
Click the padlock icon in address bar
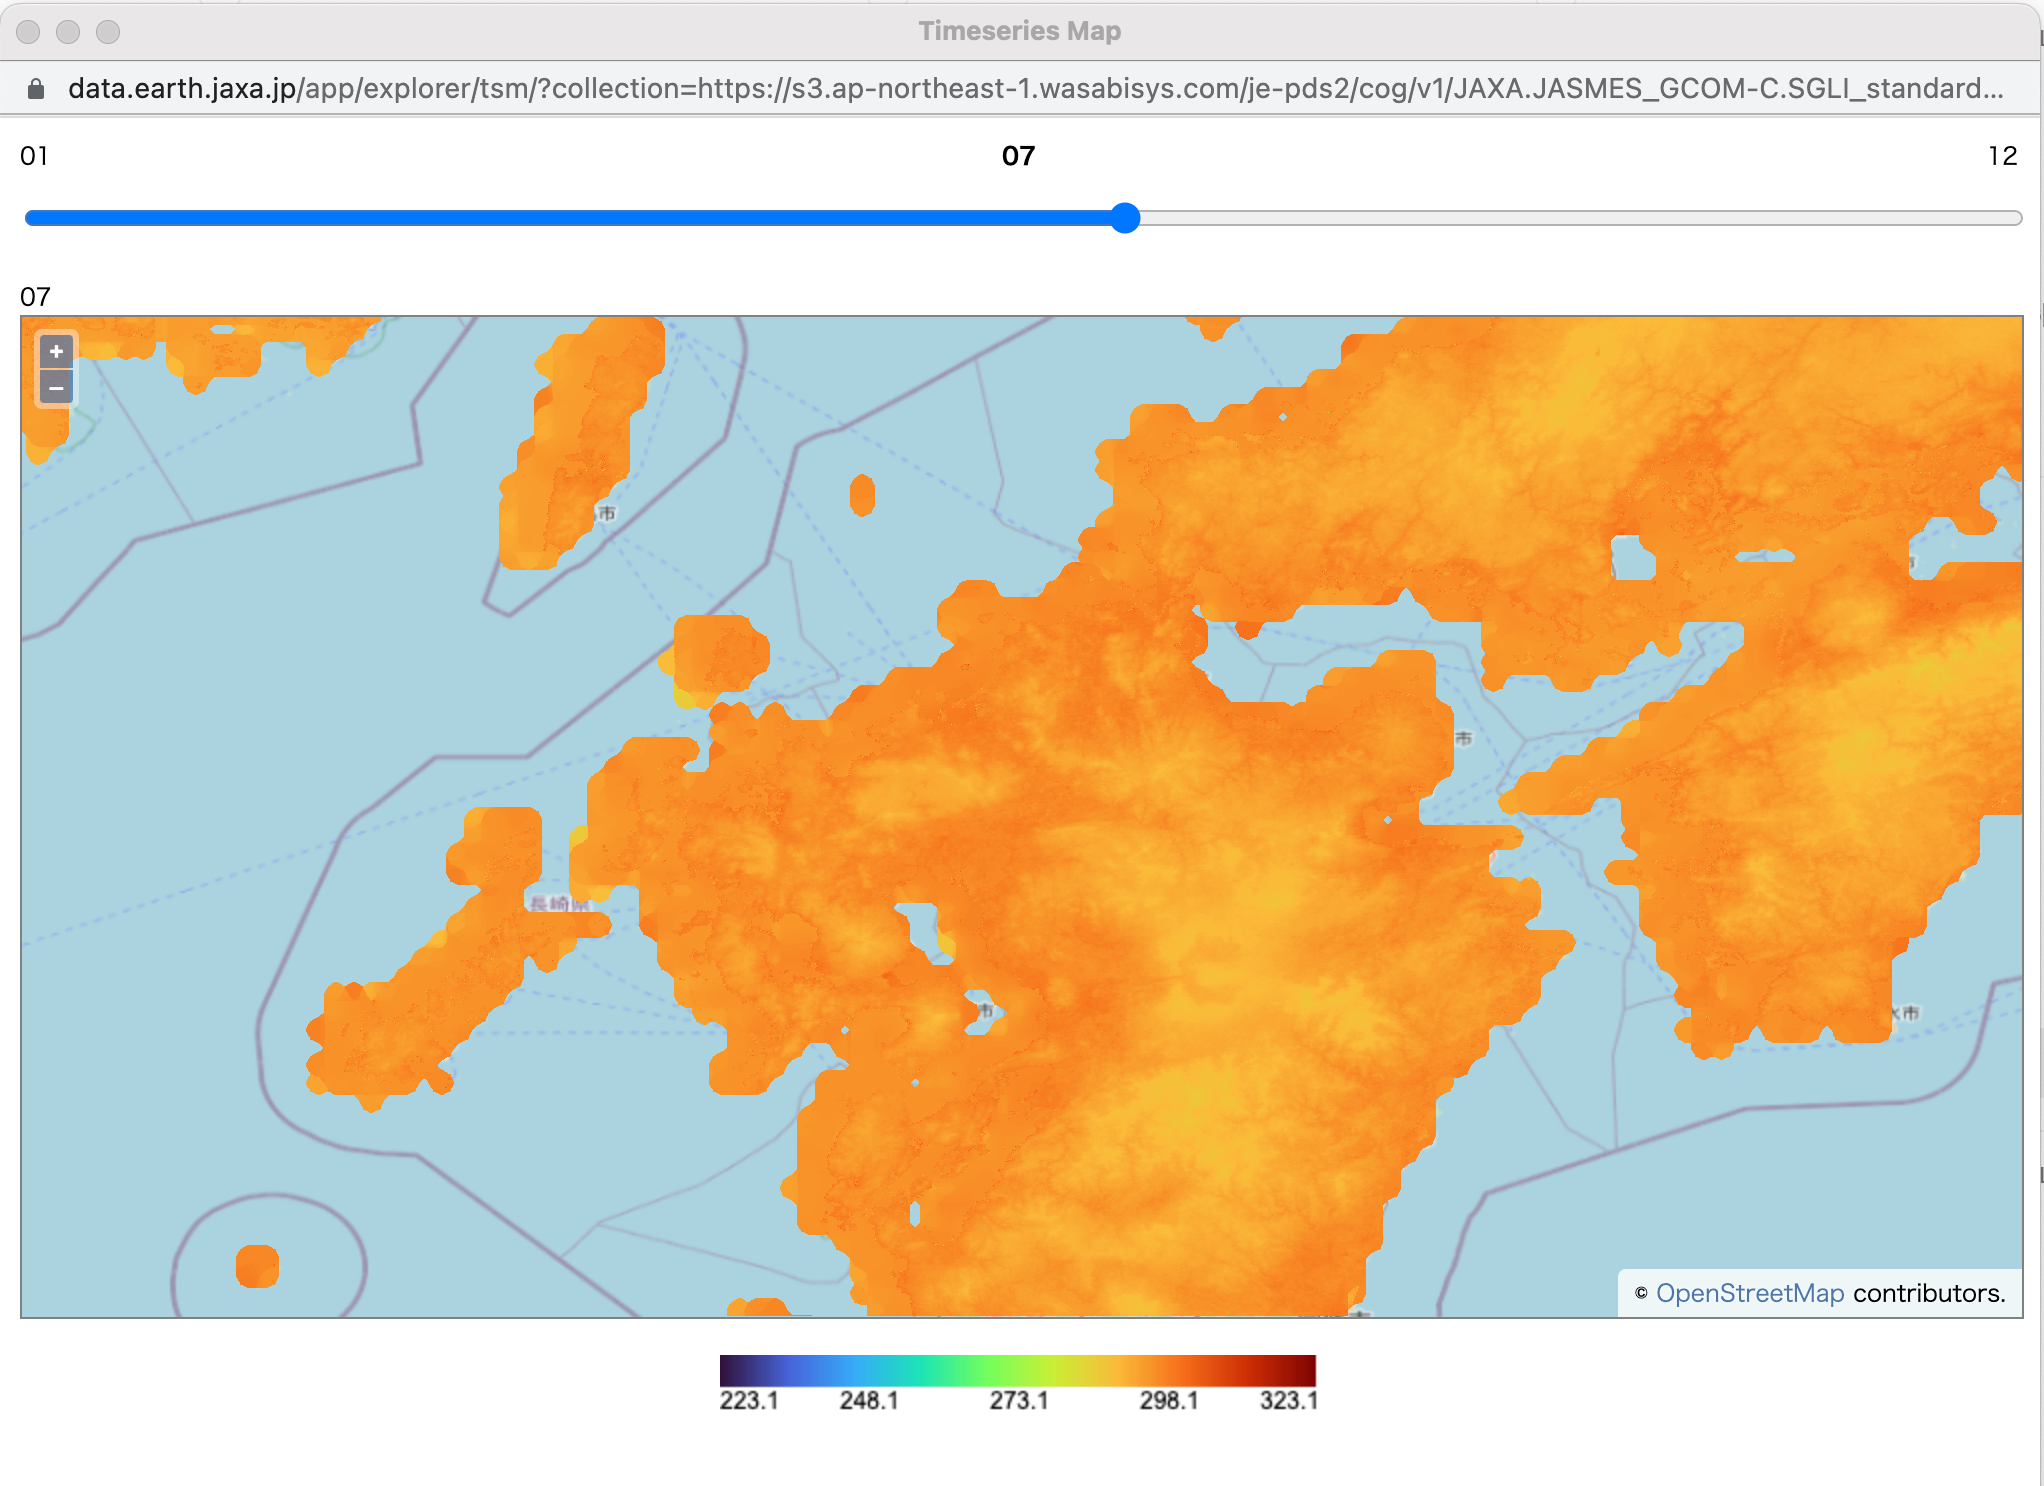pyautogui.click(x=36, y=89)
